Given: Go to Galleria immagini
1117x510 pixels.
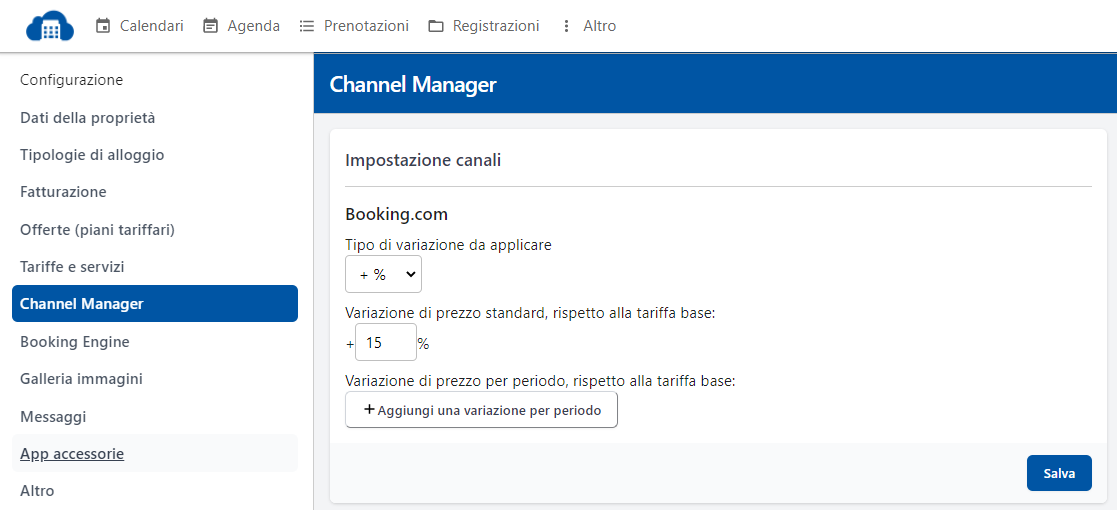Looking at the screenshot, I should 81,379.
